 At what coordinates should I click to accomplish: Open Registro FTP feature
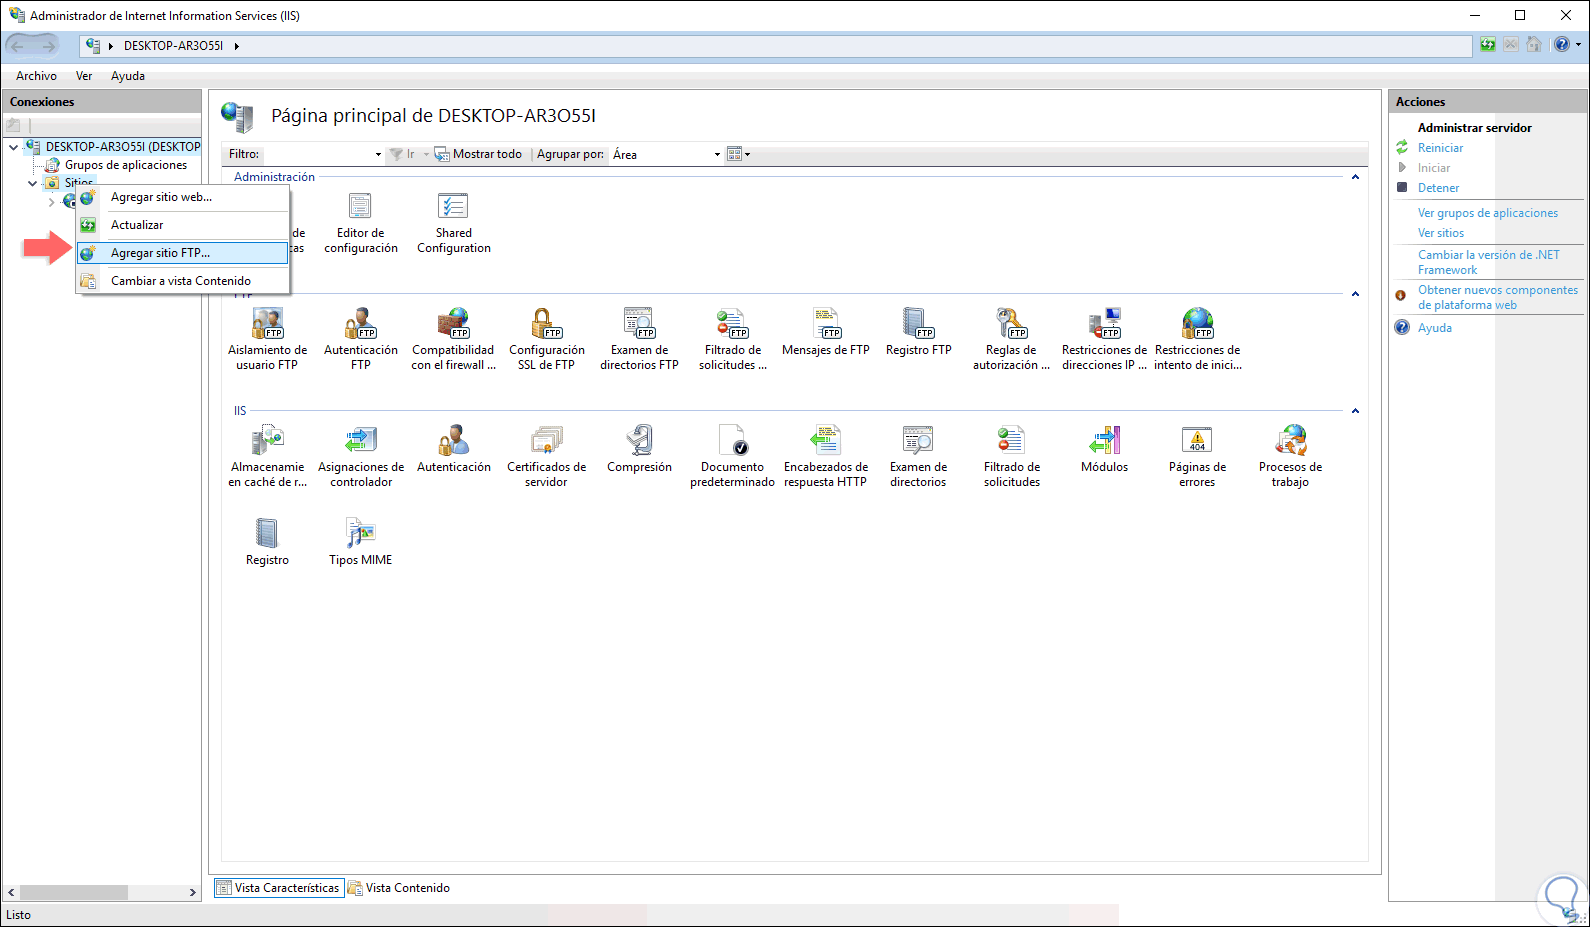pos(919,333)
